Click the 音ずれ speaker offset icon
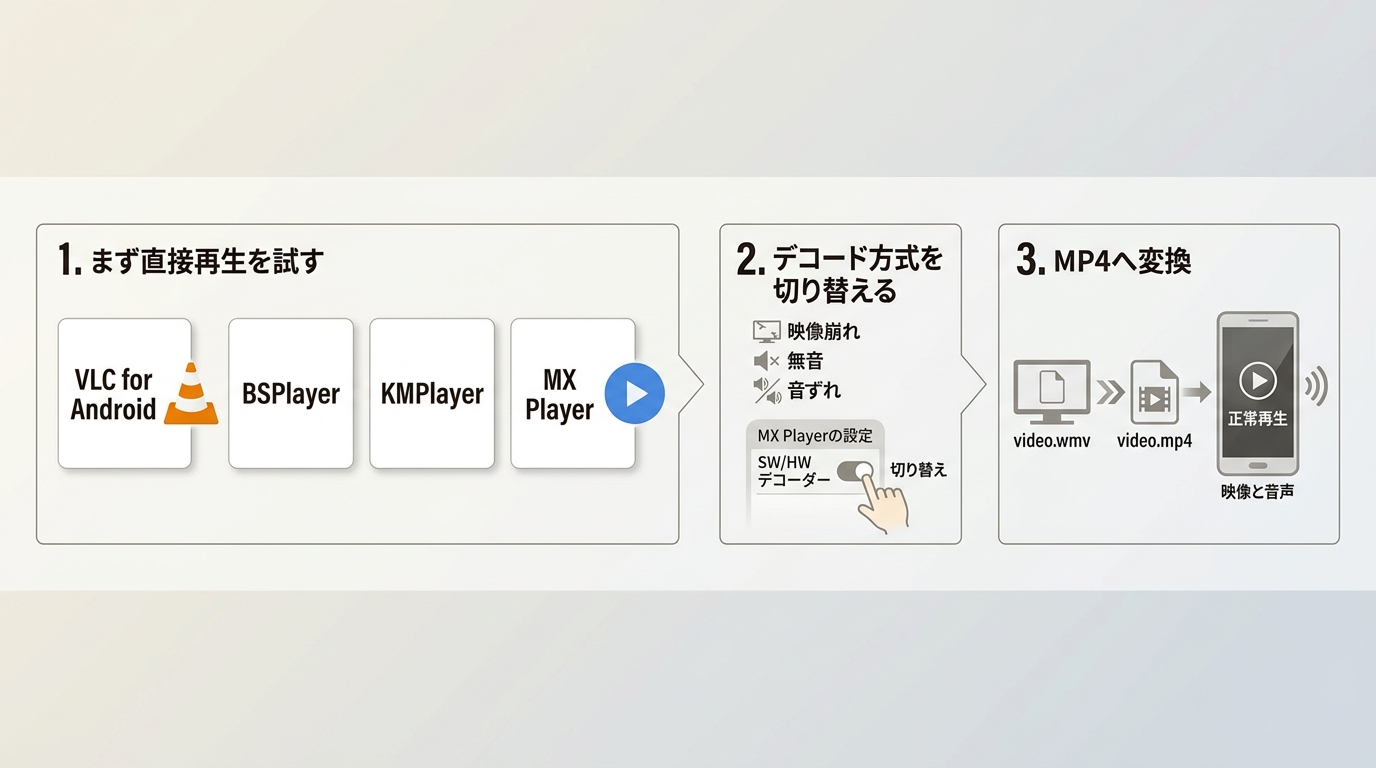This screenshot has height=768, width=1376. pos(767,390)
